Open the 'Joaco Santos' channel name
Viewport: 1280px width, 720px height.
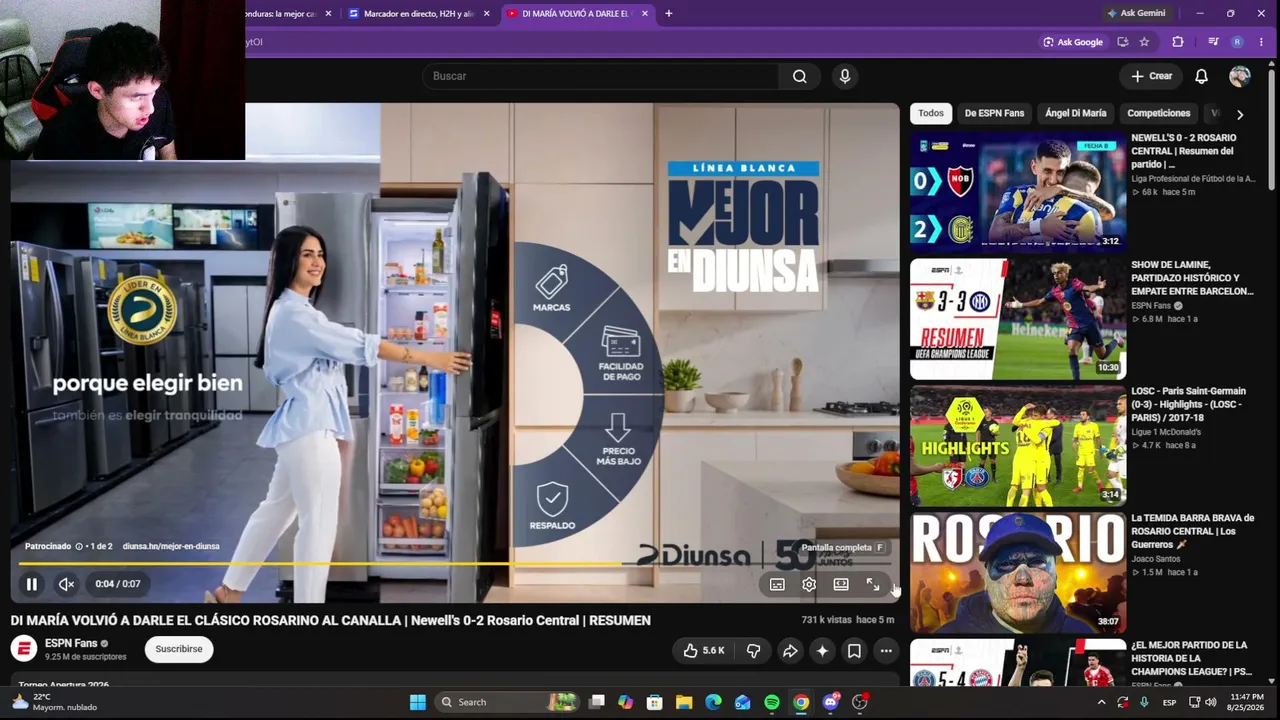click(1156, 559)
